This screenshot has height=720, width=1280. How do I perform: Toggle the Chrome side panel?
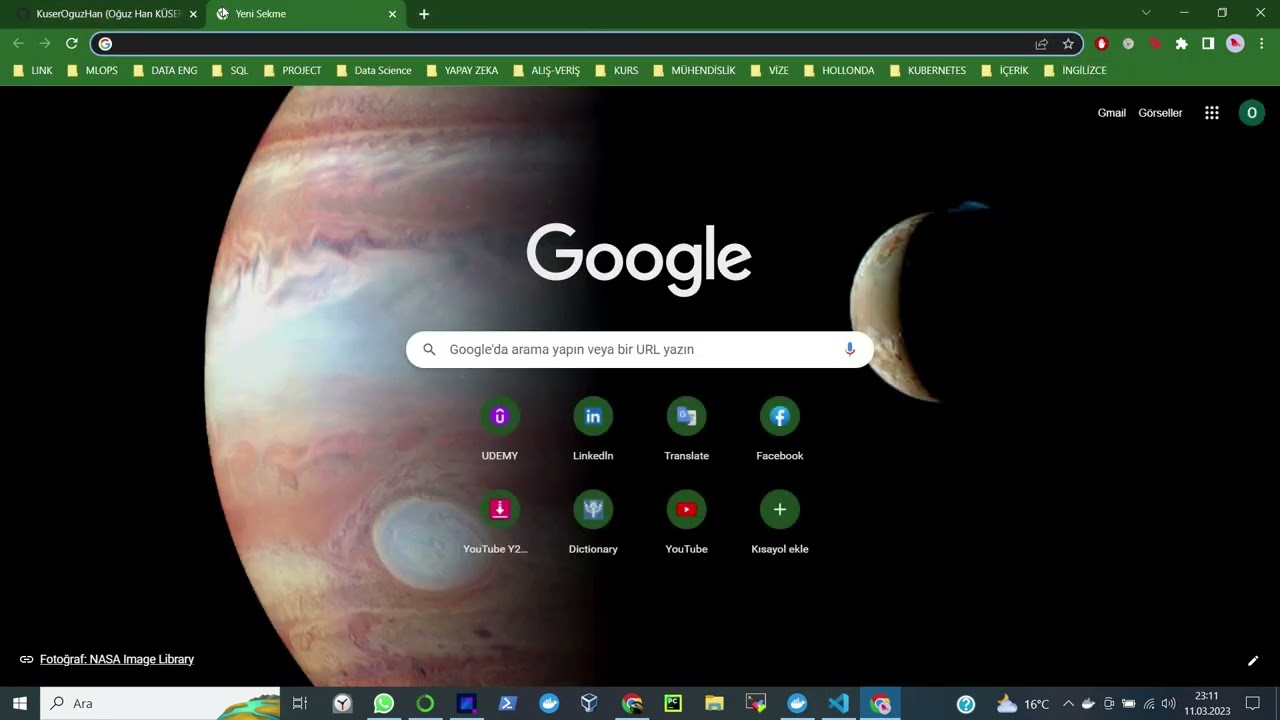point(1208,43)
